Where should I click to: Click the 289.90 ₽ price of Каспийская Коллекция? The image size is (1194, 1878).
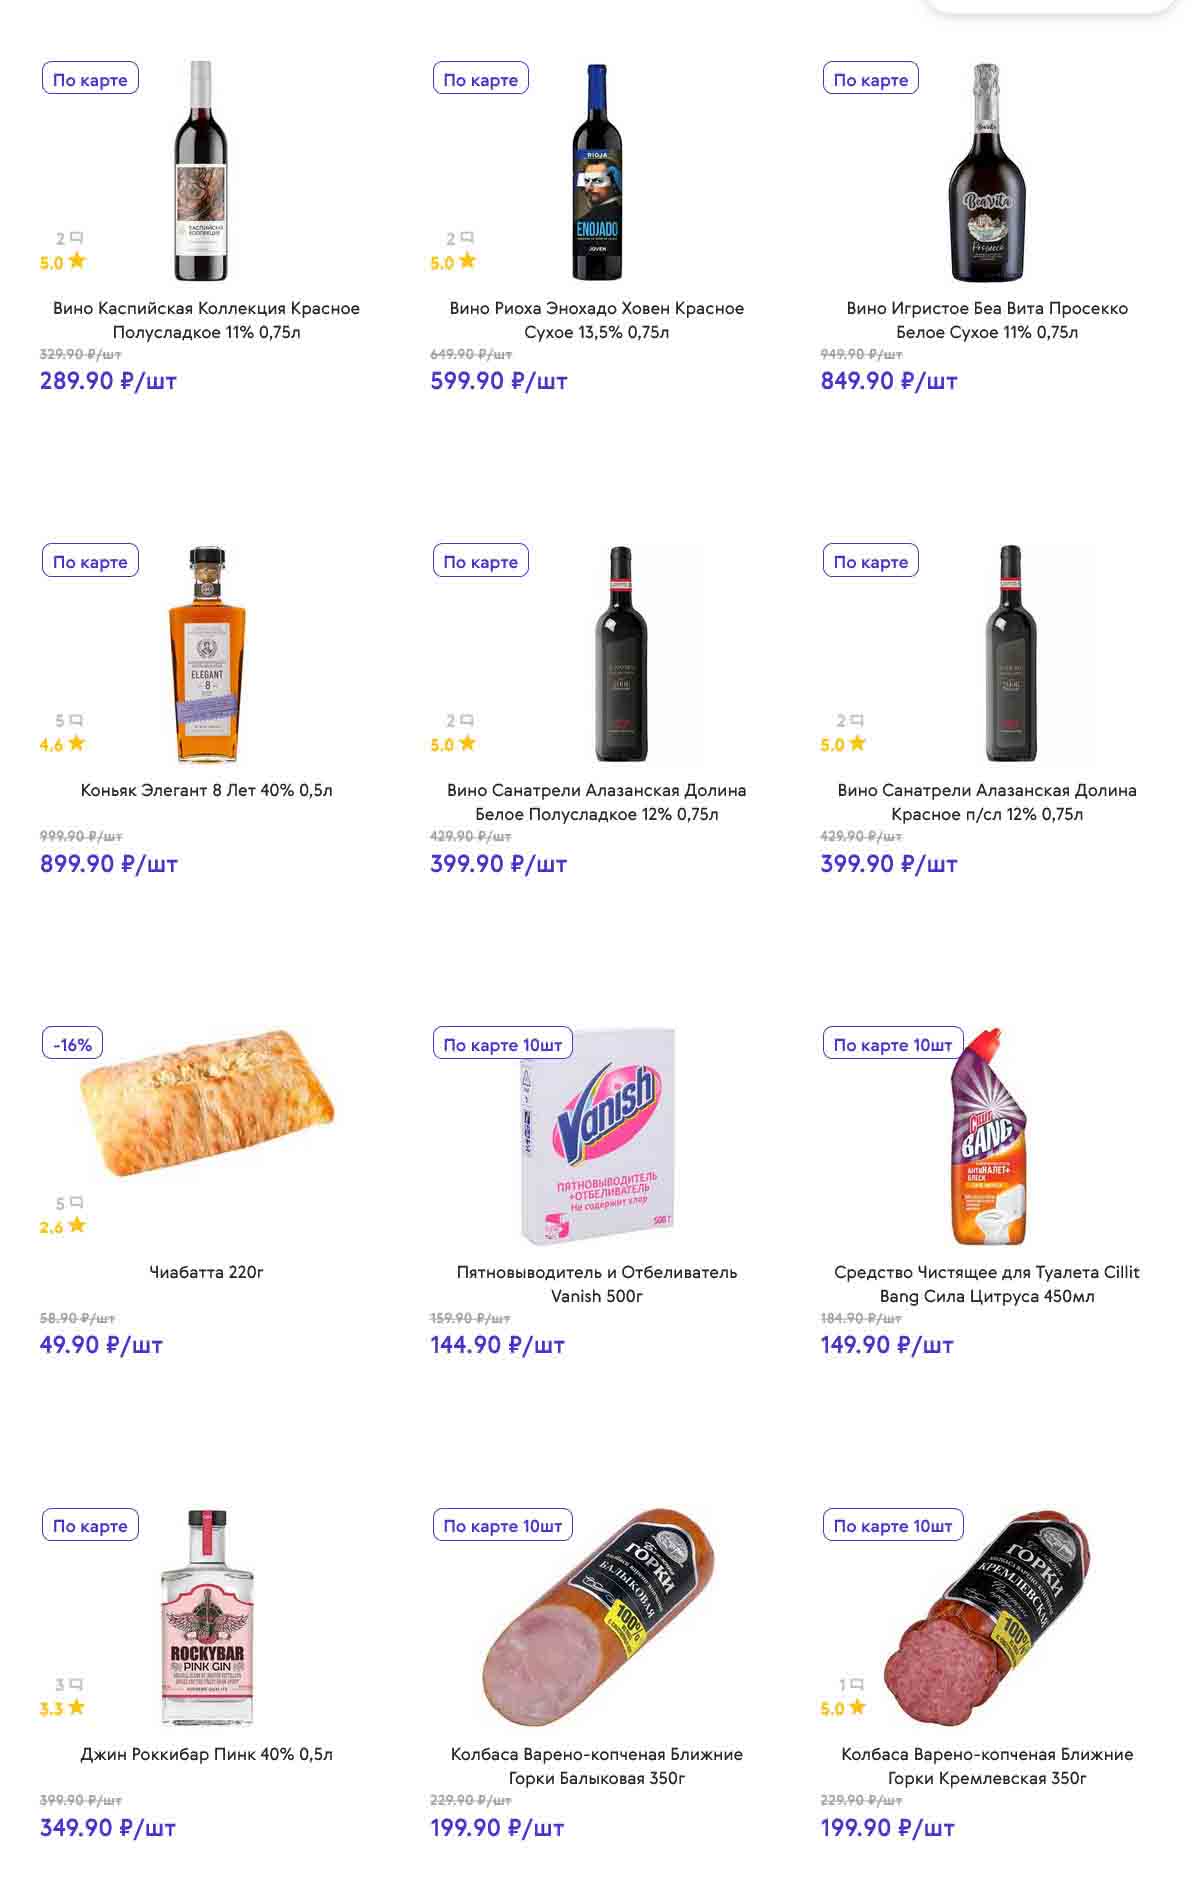108,381
